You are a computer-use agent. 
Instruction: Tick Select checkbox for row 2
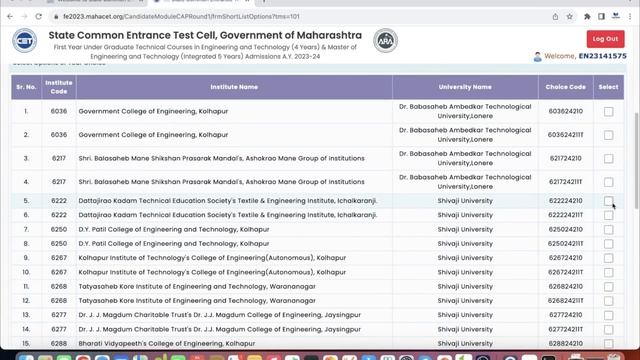[608, 135]
